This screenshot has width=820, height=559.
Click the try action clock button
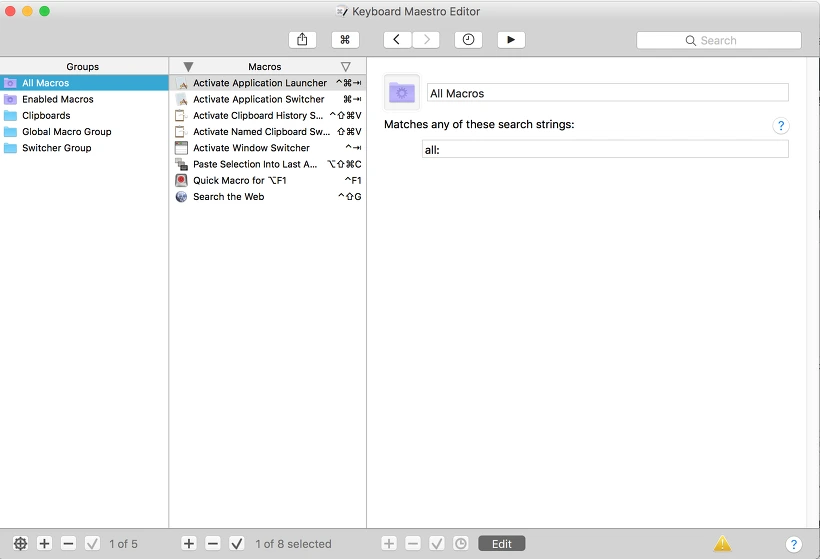click(461, 544)
